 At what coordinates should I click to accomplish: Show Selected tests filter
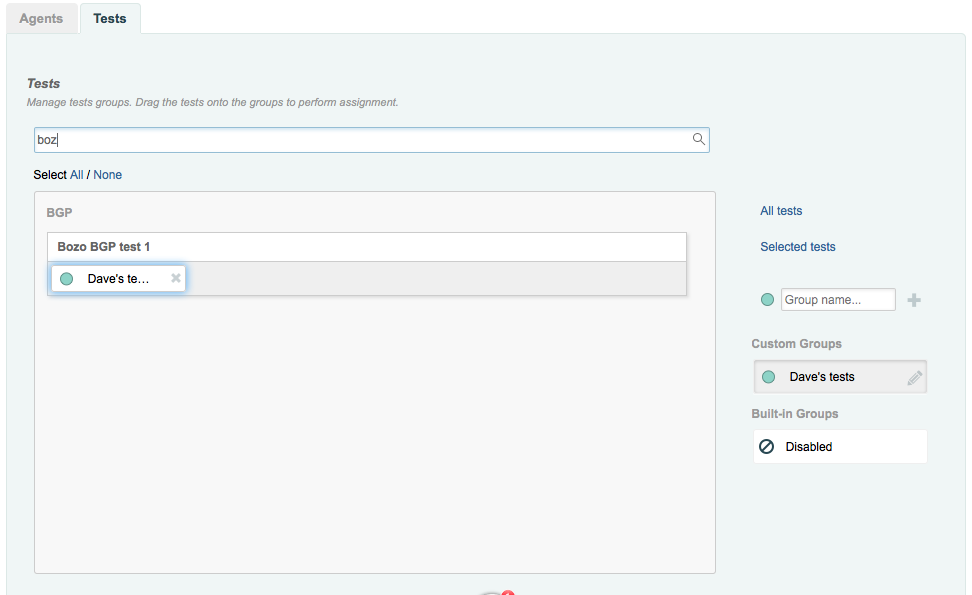click(x=798, y=247)
